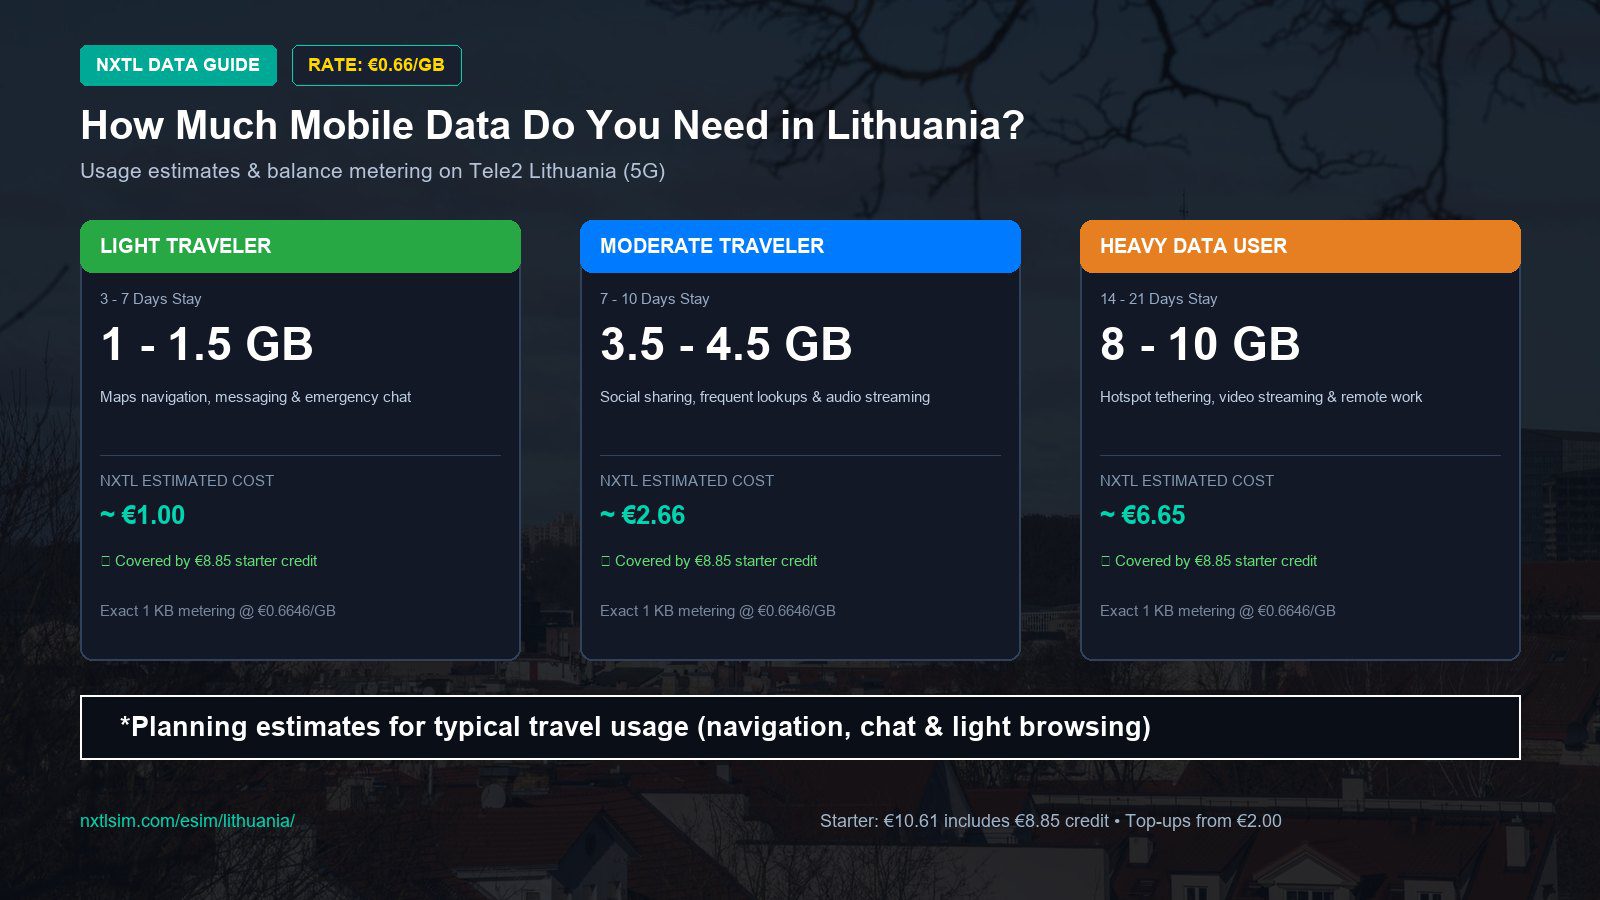Click the starter credit note in Moderate Traveler card

coord(709,561)
